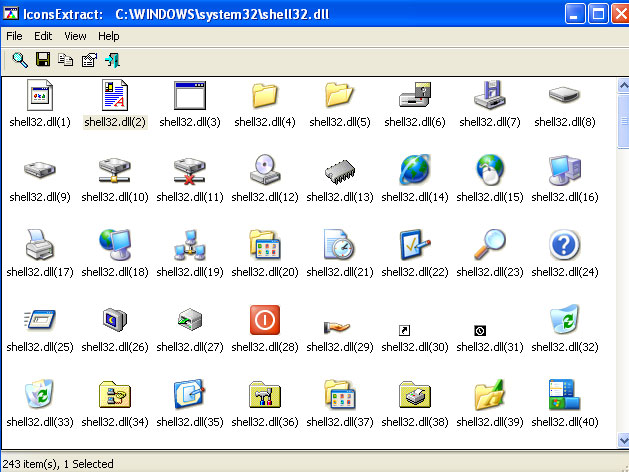629x472 pixels.
Task: Select the document icon shell32.dll(1)
Action: [x=40, y=95]
